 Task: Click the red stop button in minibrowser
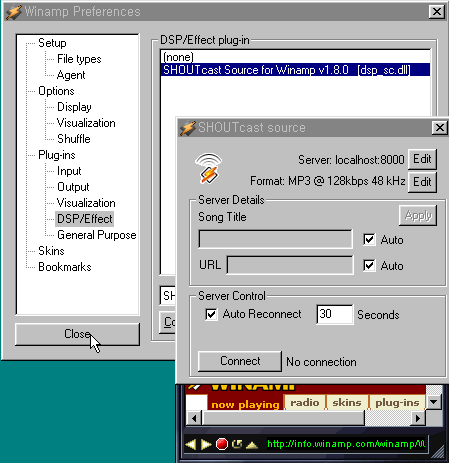pos(222,444)
